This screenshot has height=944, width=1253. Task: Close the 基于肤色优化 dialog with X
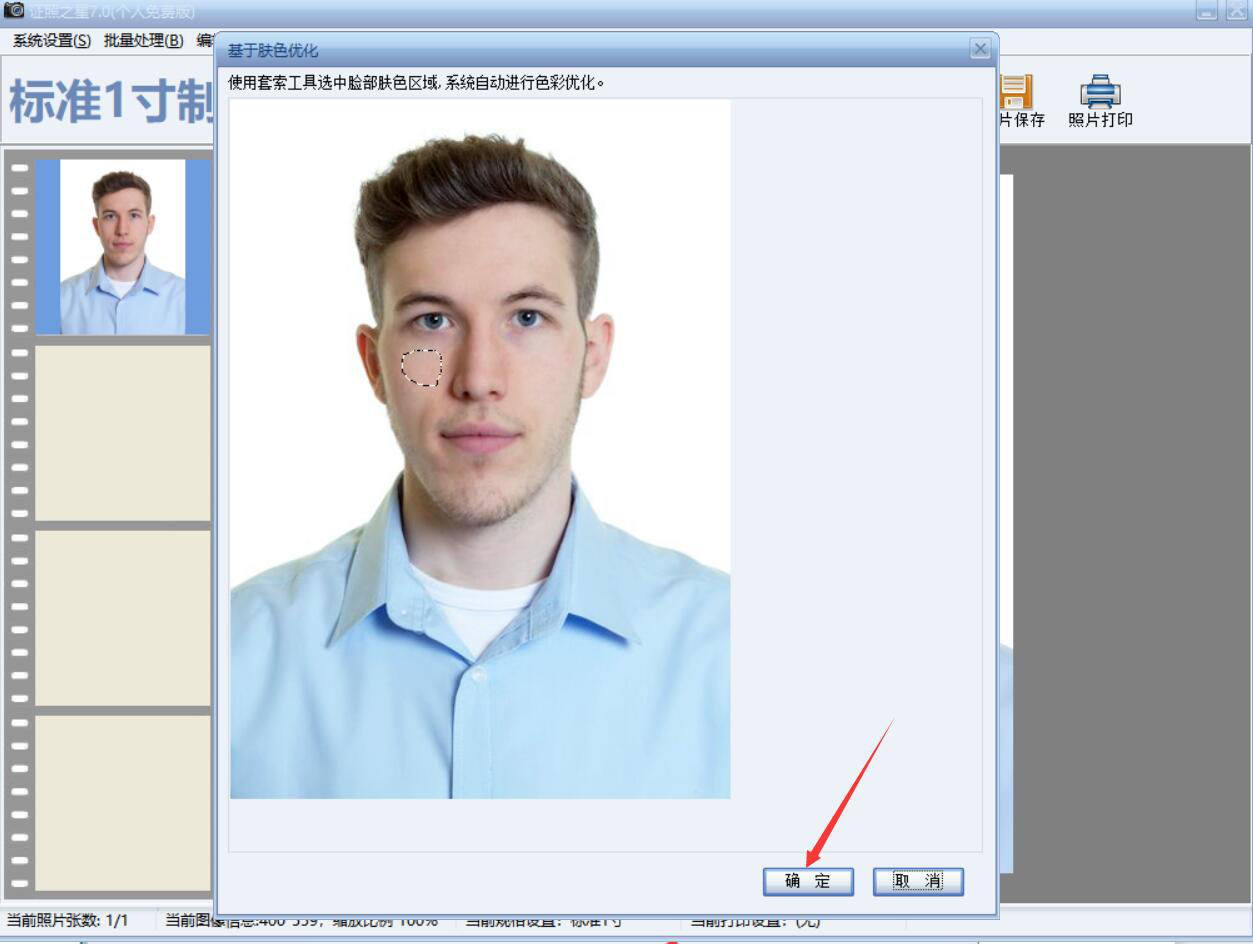click(x=980, y=49)
